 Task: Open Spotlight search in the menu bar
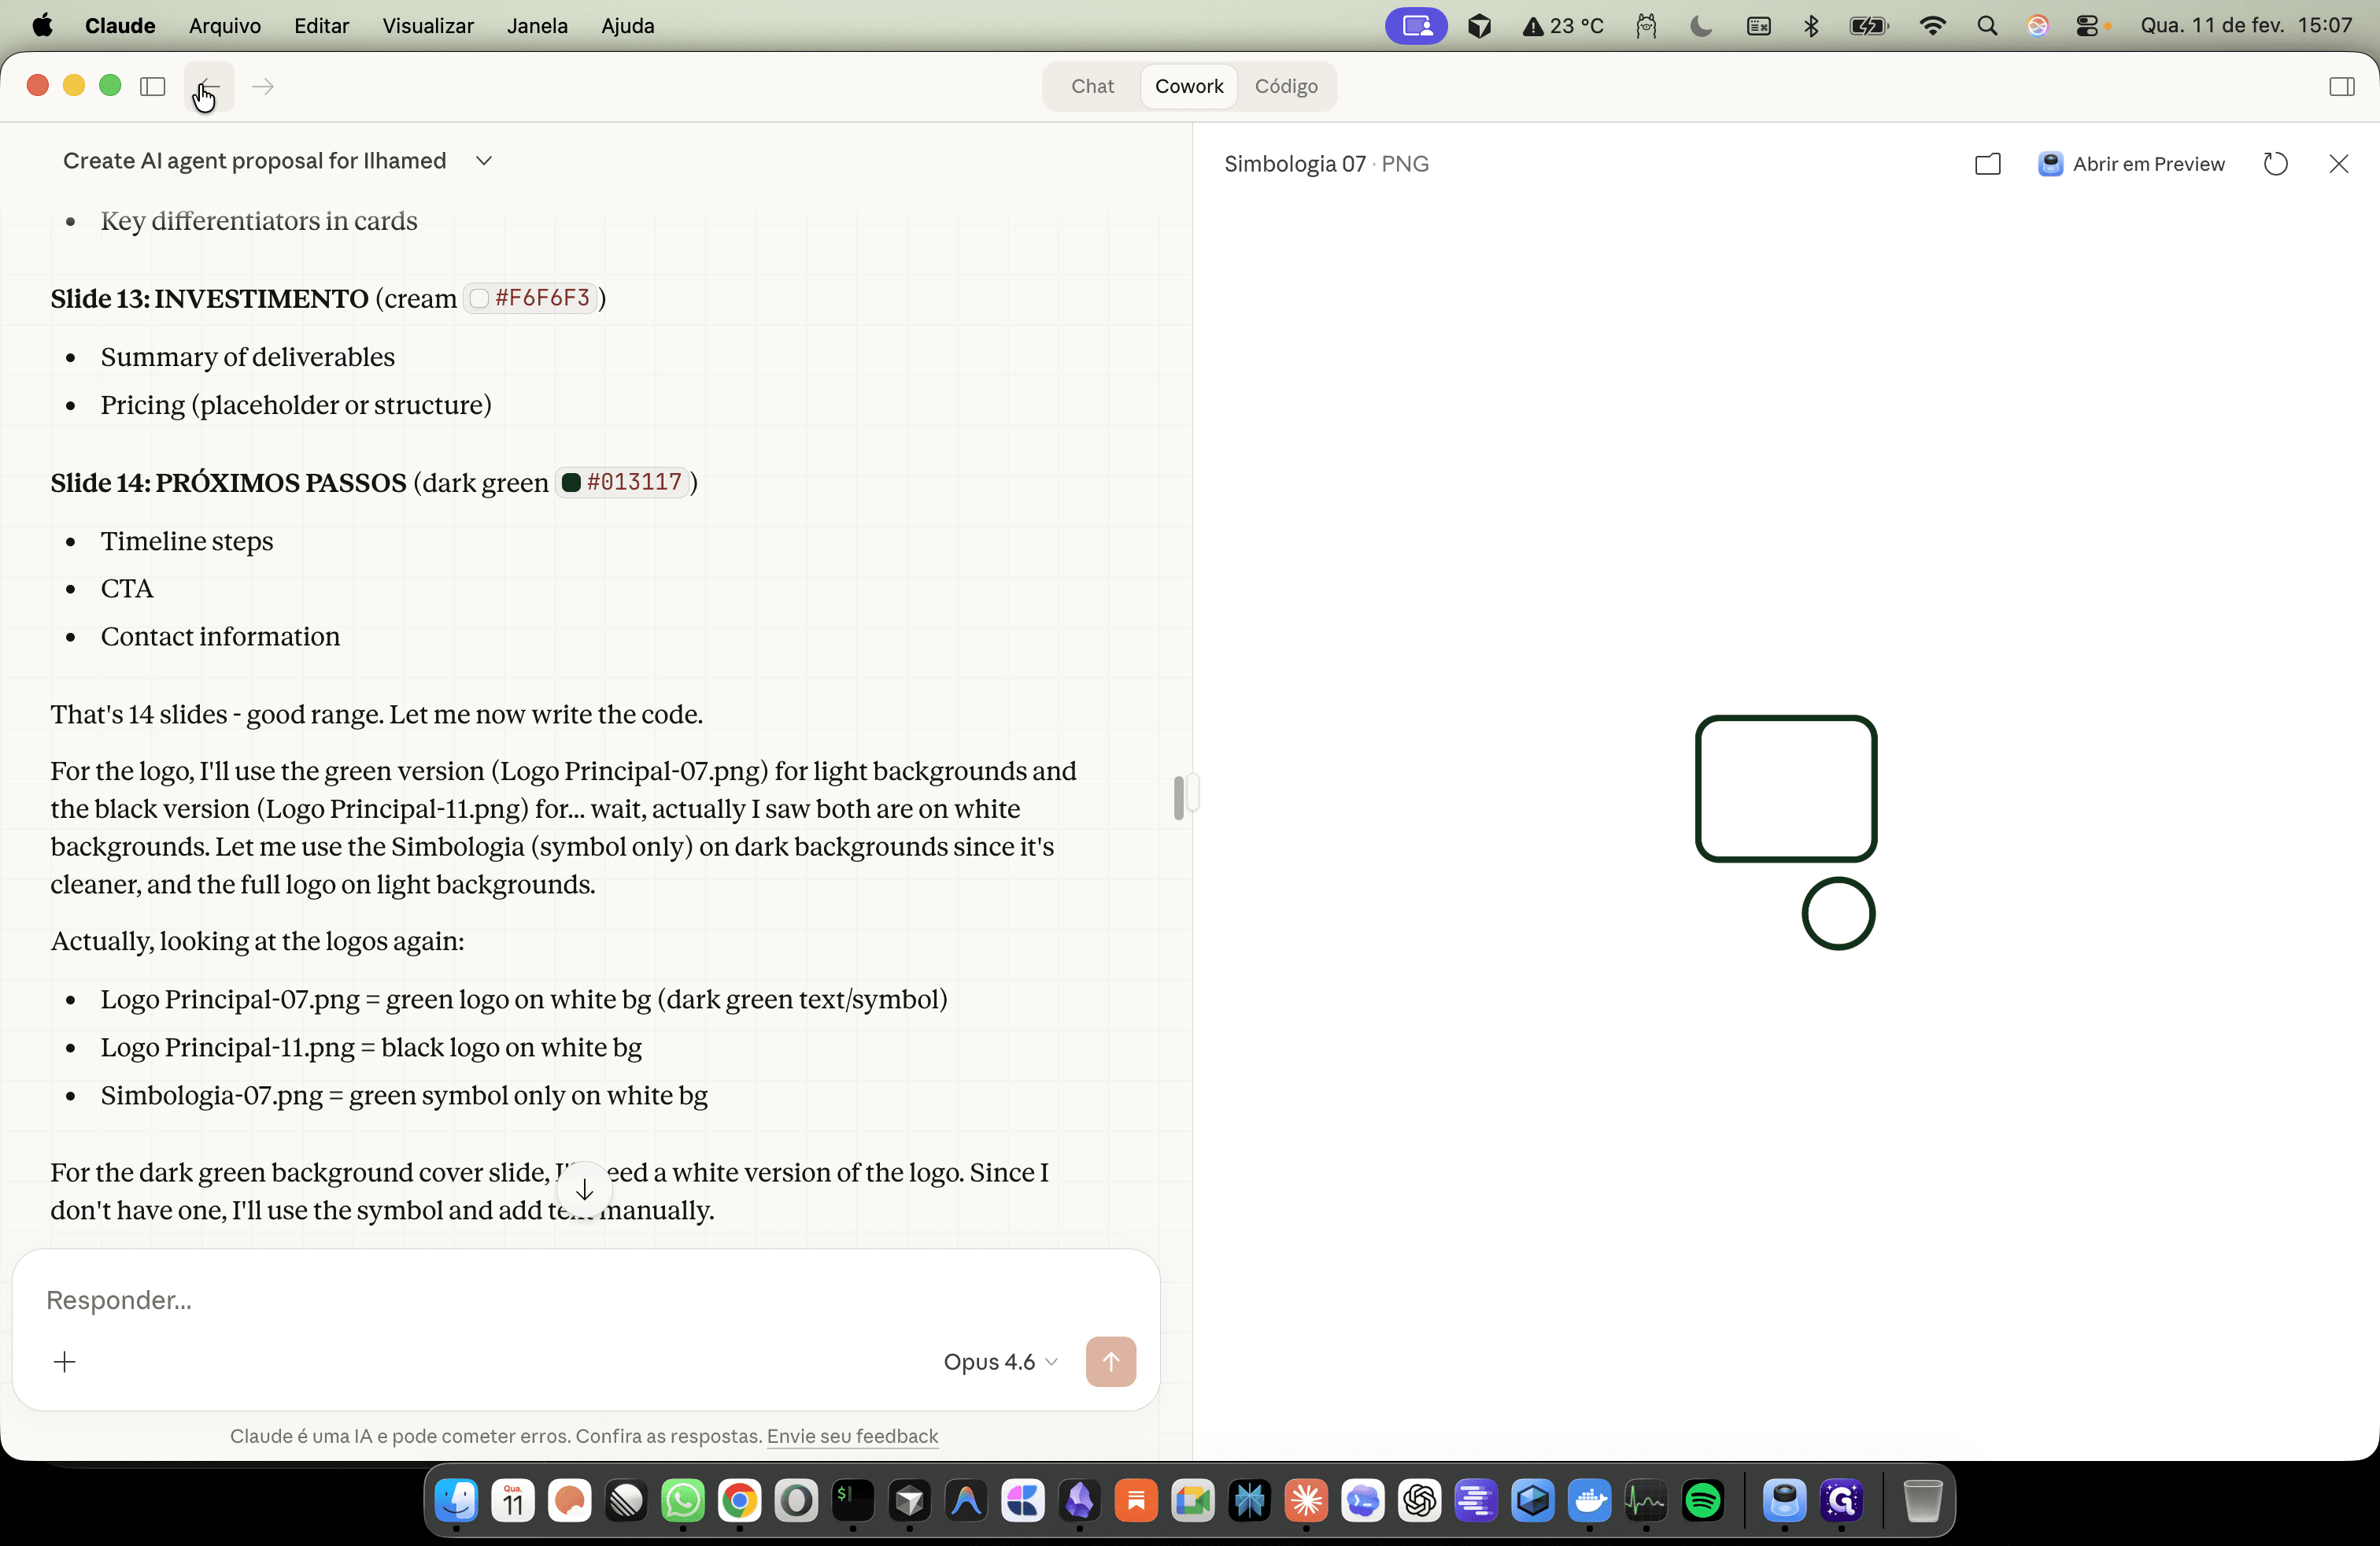(x=1987, y=26)
